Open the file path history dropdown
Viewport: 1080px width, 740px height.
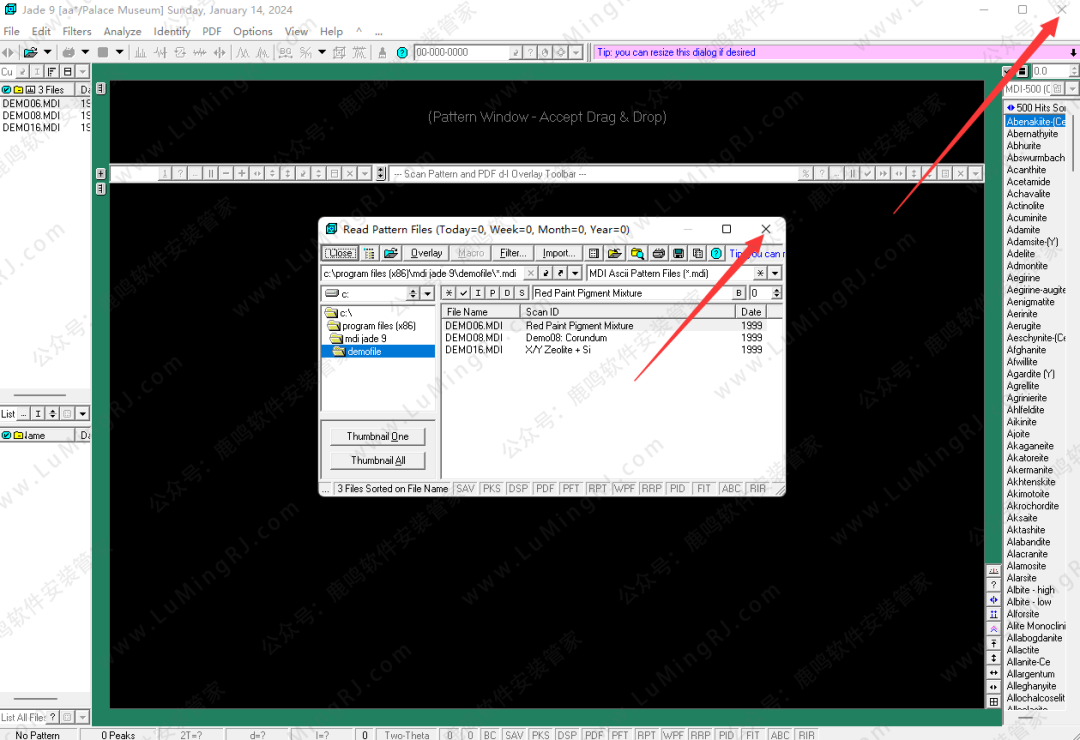pos(575,273)
